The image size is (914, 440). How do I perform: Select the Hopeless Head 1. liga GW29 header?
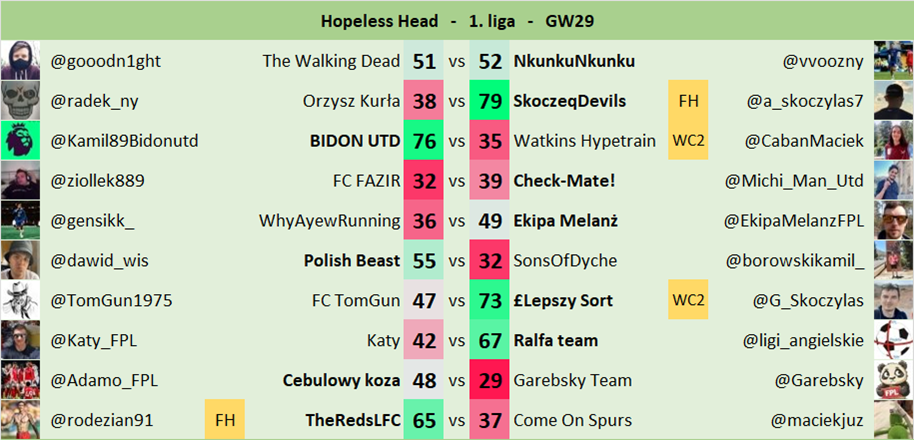pyautogui.click(x=457, y=20)
